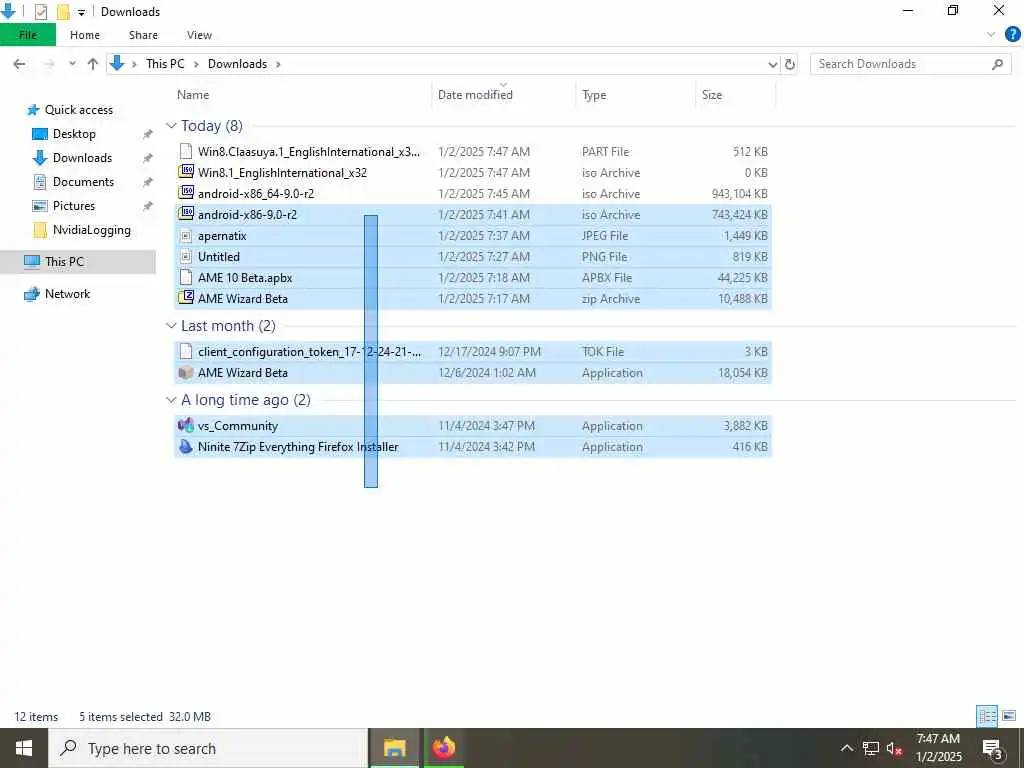
Task: Select Network in navigation pane
Action: (x=67, y=294)
